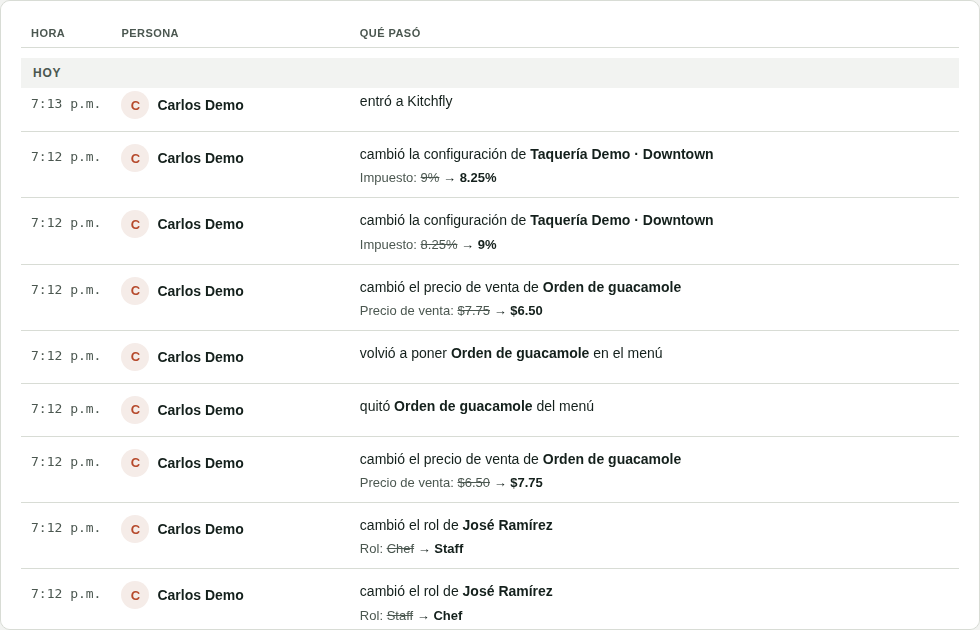Image resolution: width=980 pixels, height=630 pixels.
Task: Select the 'Rol: Chef → Staff' detail line
Action: (x=411, y=549)
